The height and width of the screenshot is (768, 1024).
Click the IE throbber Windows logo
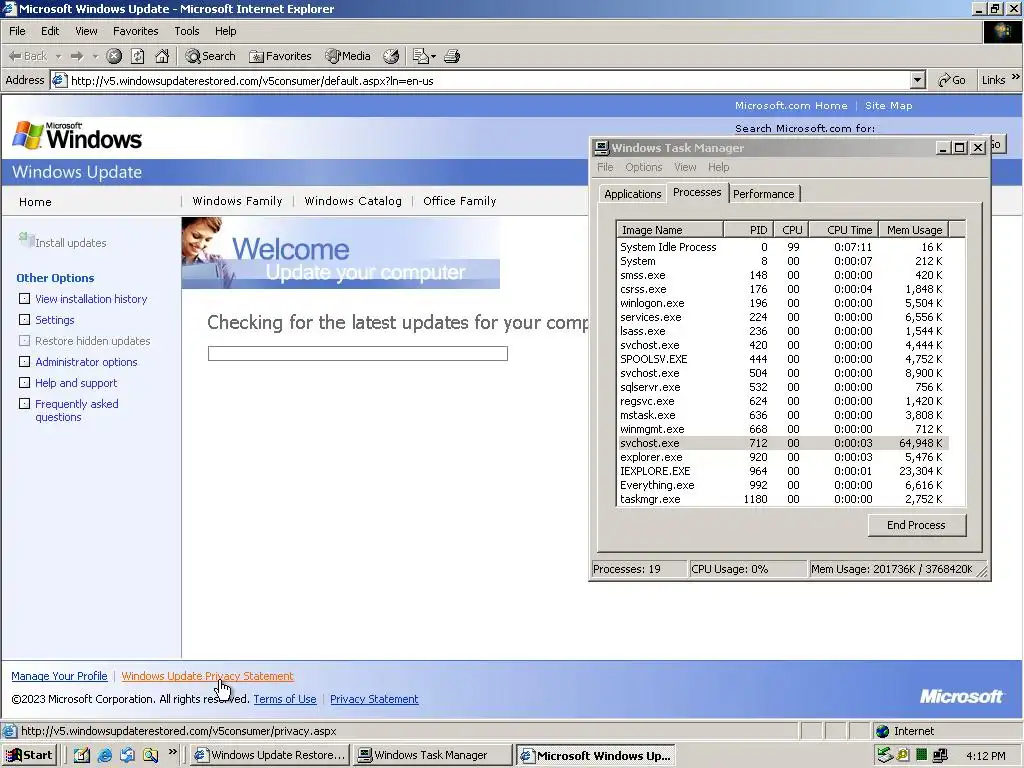tap(1002, 32)
